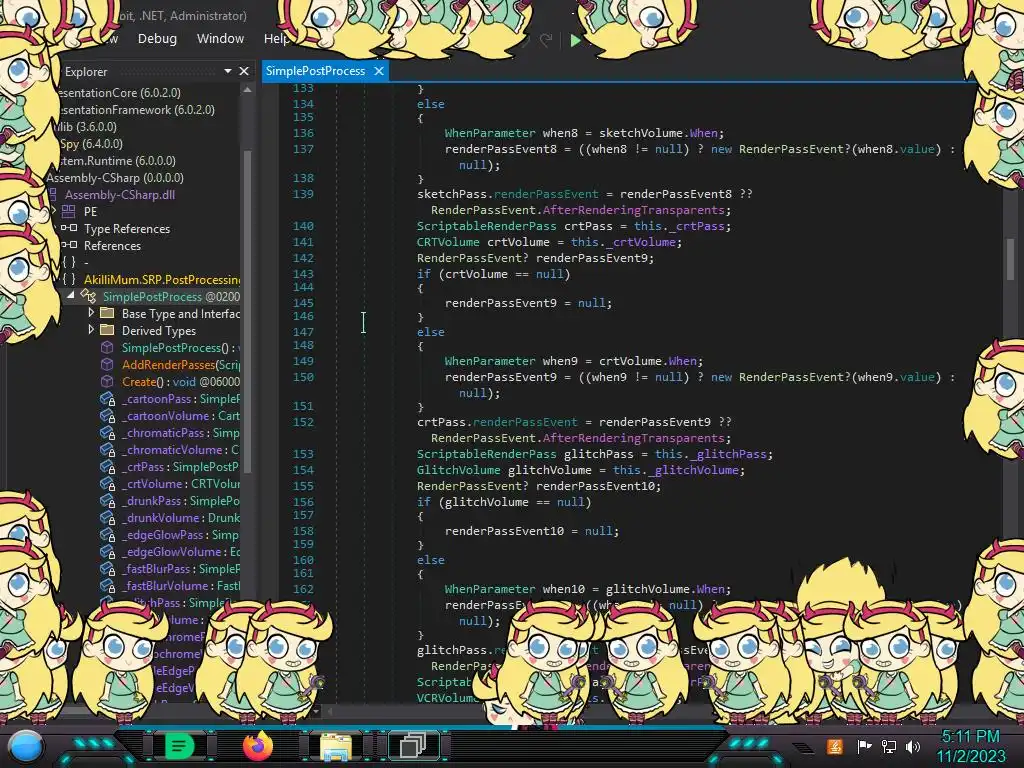The width and height of the screenshot is (1024, 768).
Task: Click the green Start debugging play icon
Action: (575, 40)
